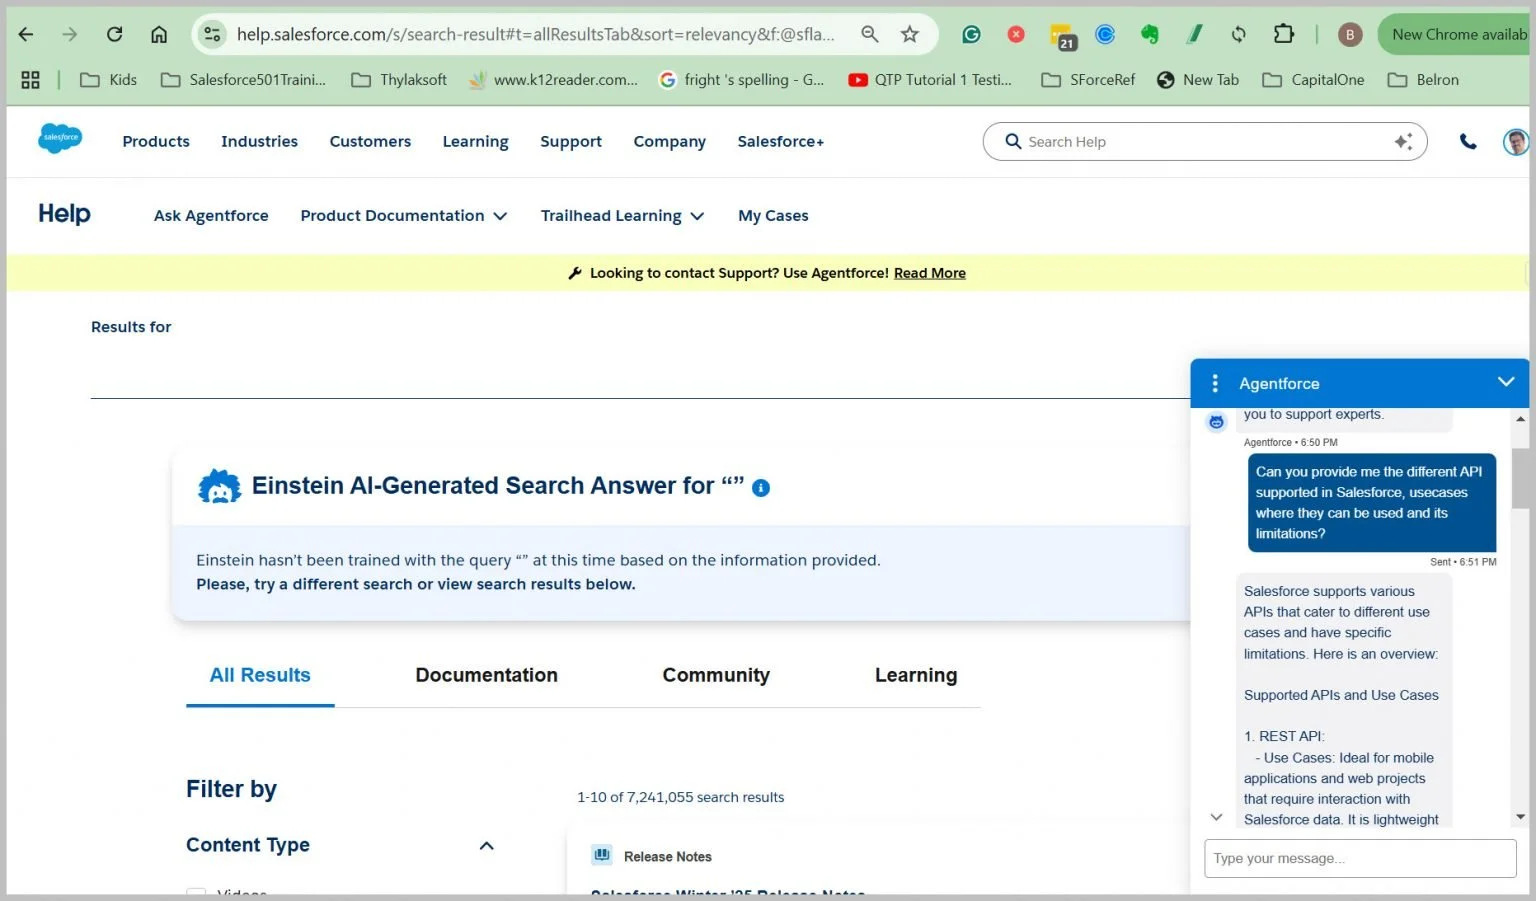Screen dimensions: 1536x901
Task: Click the Release Notes result label
Action: point(668,857)
